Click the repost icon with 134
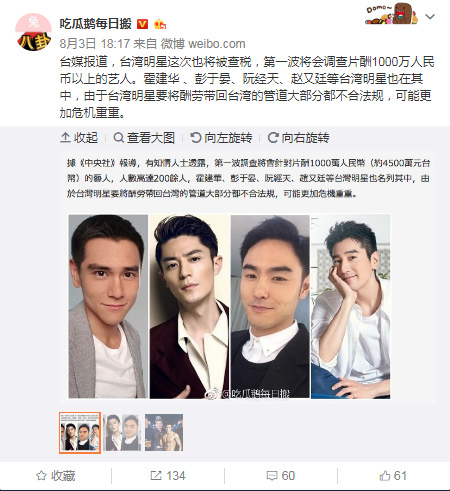 point(168,476)
